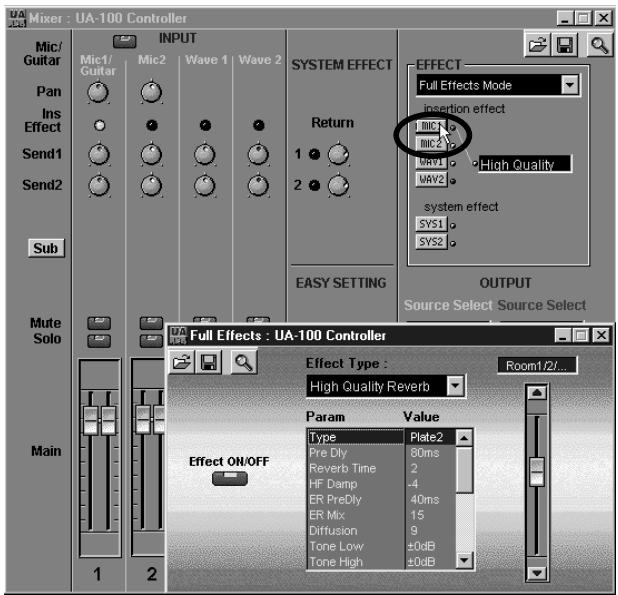Toggle System Effect Return 2 indicator
The image size is (618, 595).
coord(315,185)
